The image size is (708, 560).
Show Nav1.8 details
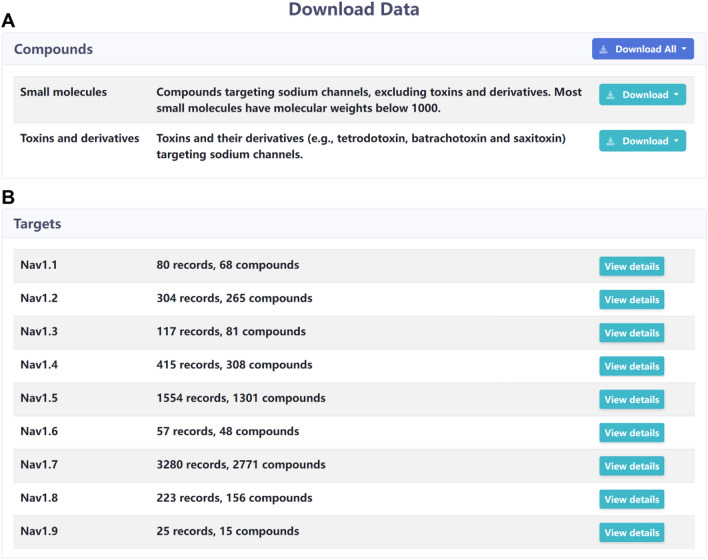click(x=631, y=498)
